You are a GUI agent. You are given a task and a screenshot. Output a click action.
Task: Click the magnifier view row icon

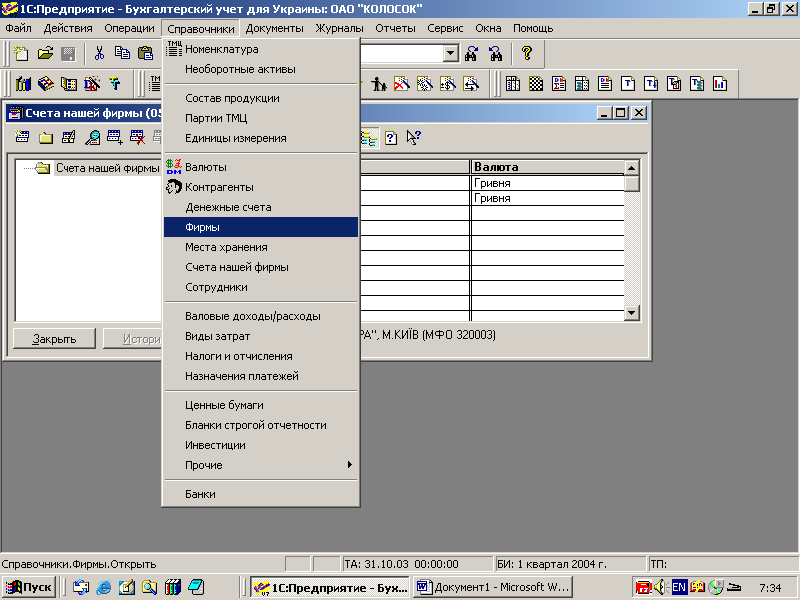92,137
